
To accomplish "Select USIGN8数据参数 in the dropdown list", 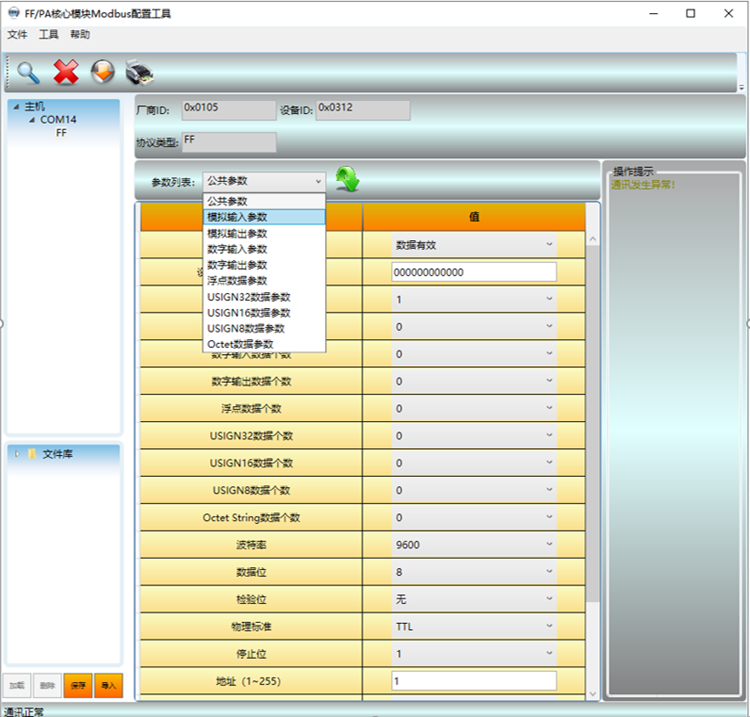I will pos(265,329).
